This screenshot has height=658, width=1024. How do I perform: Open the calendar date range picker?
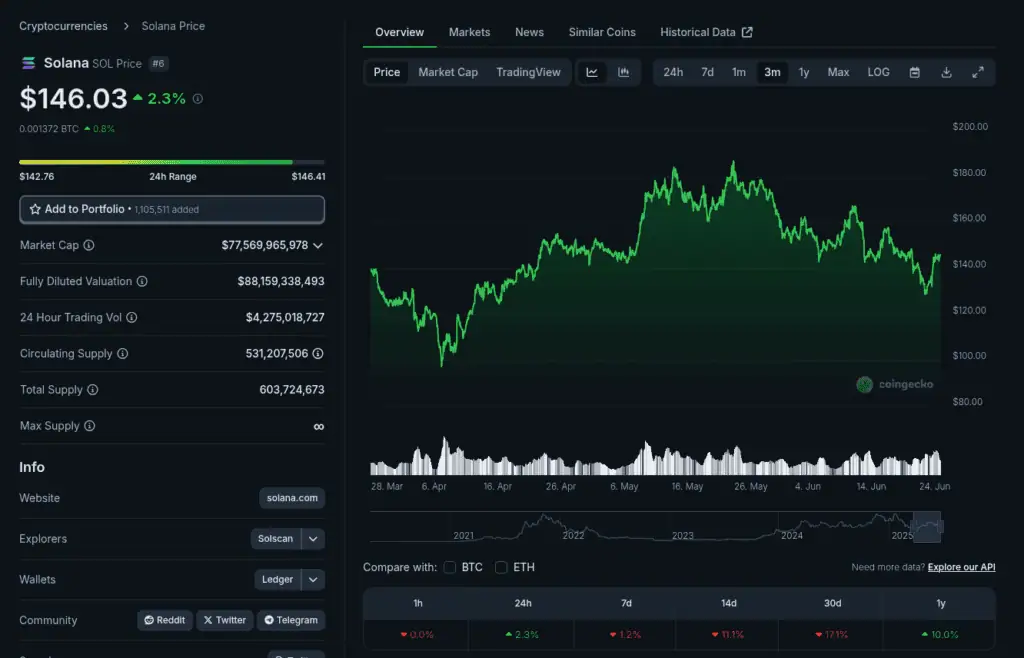tap(915, 72)
